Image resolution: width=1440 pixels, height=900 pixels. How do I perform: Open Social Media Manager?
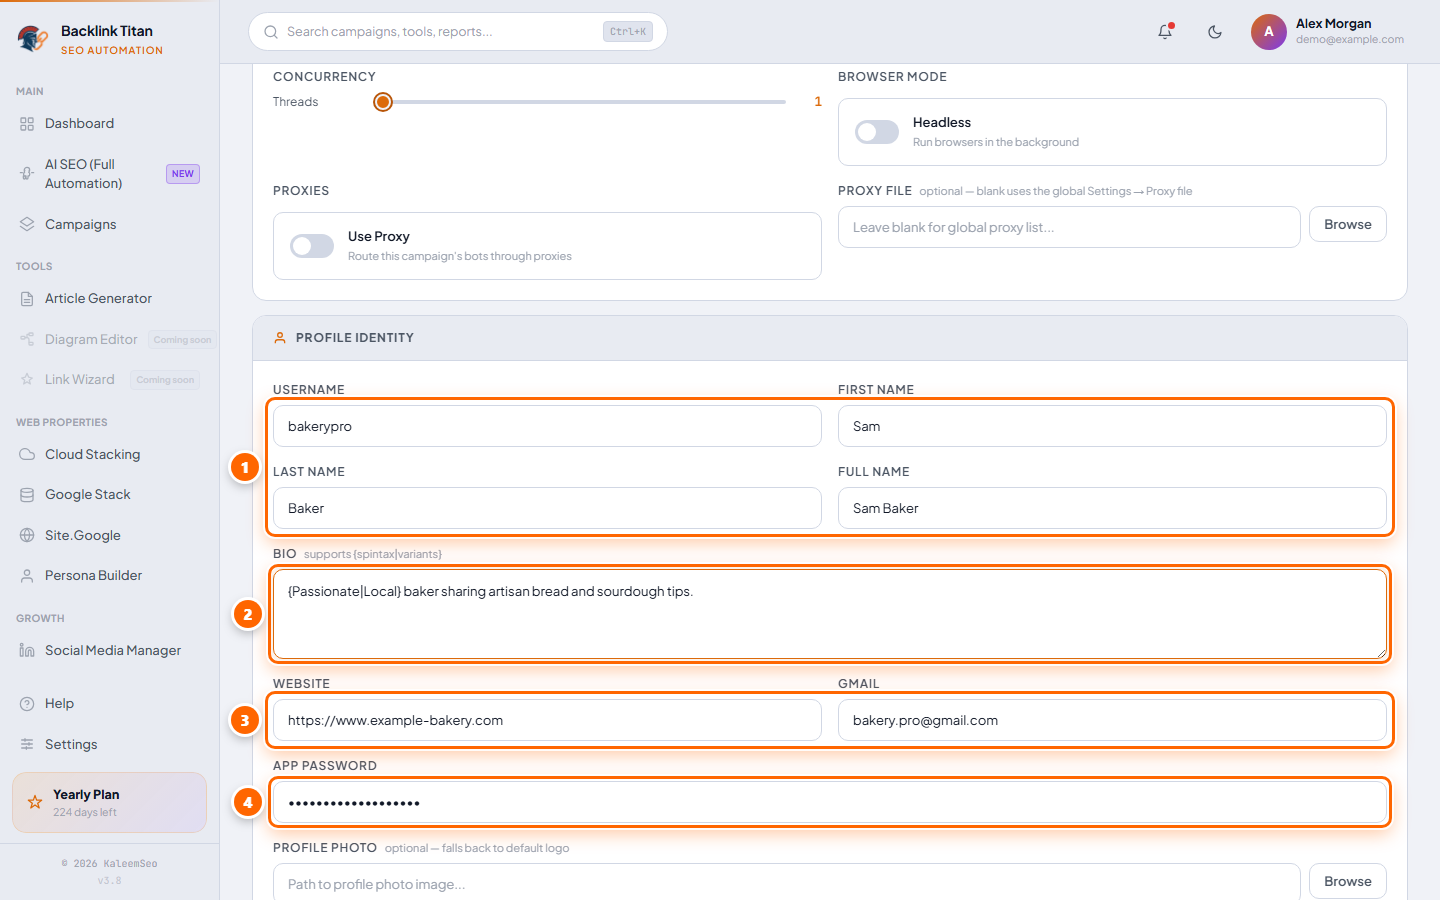coord(109,651)
